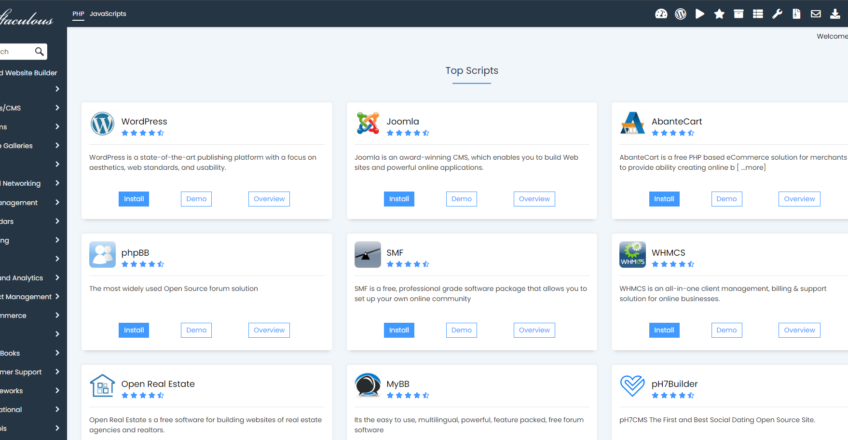Click the WordPress manager icon in top bar
This screenshot has width=848, height=440.
(x=680, y=14)
